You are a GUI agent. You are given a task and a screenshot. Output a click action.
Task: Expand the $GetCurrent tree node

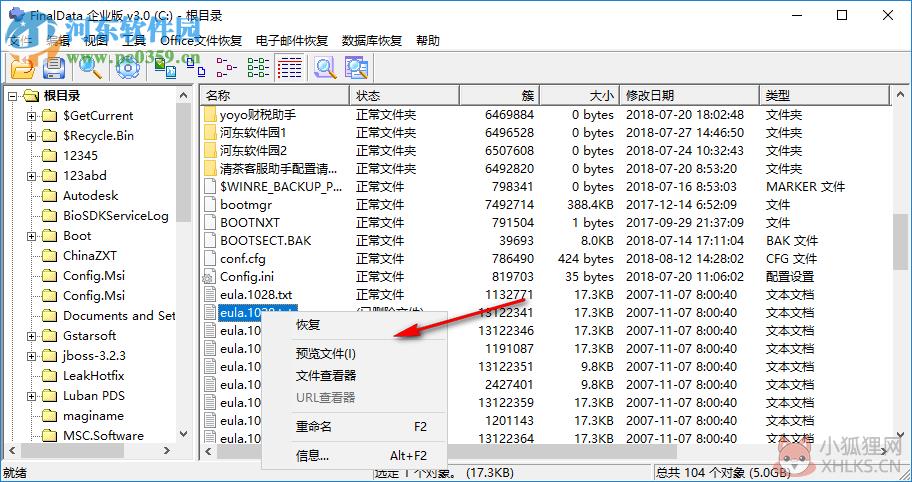tap(31, 116)
